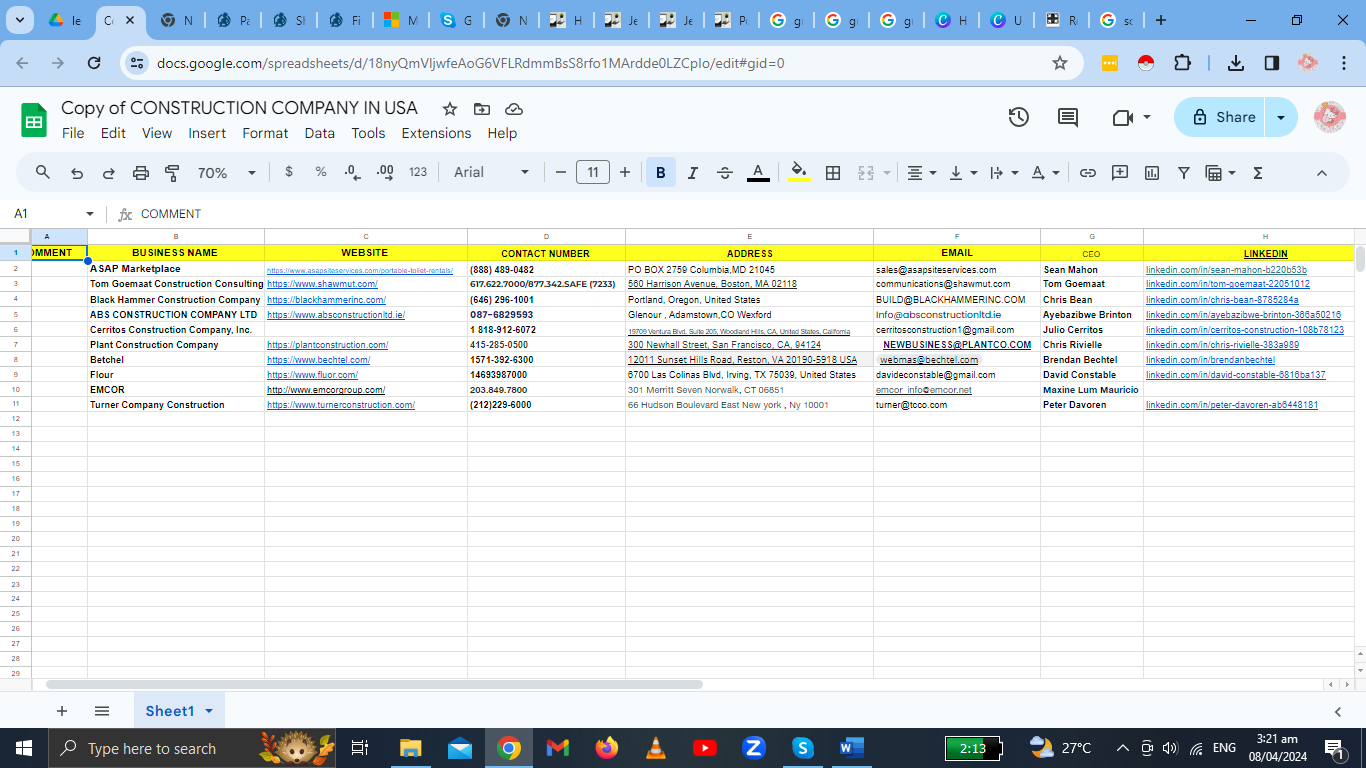Viewport: 1366px width, 768px height.
Task: Click the horizontal scrollbar of the sheet
Action: pyautogui.click(x=374, y=685)
